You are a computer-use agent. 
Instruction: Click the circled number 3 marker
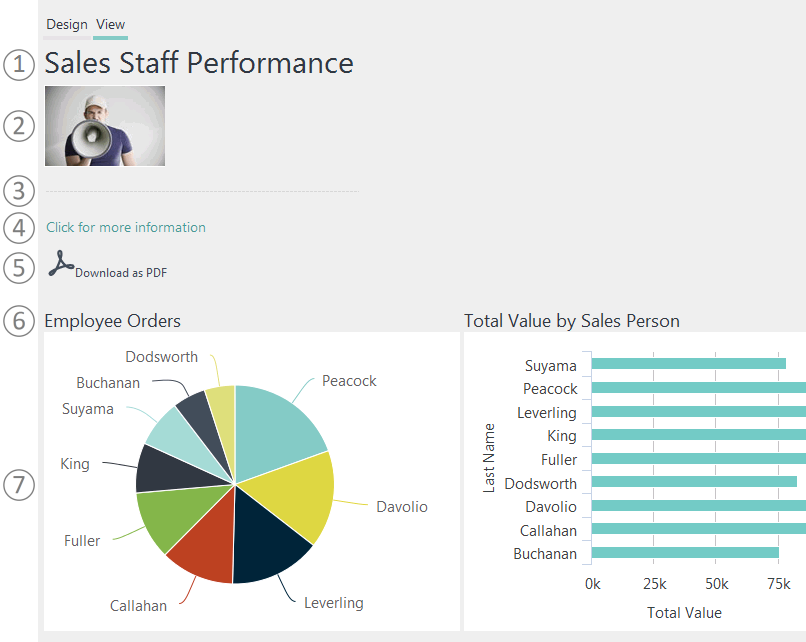(x=19, y=190)
